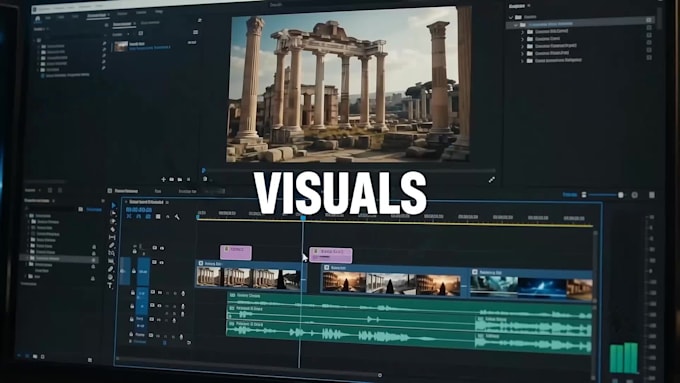The height and width of the screenshot is (383, 680).
Task: Switch project panel to list view icon
Action: coord(196,32)
